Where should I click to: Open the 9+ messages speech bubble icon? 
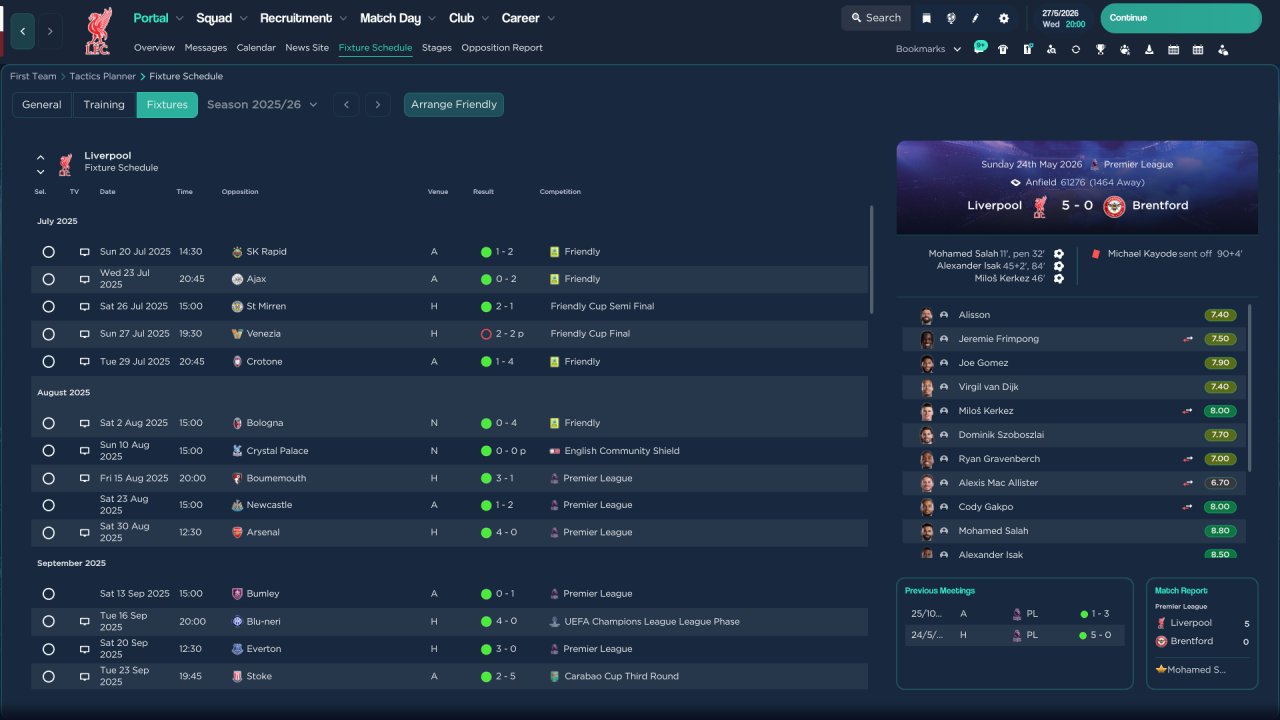[x=980, y=48]
